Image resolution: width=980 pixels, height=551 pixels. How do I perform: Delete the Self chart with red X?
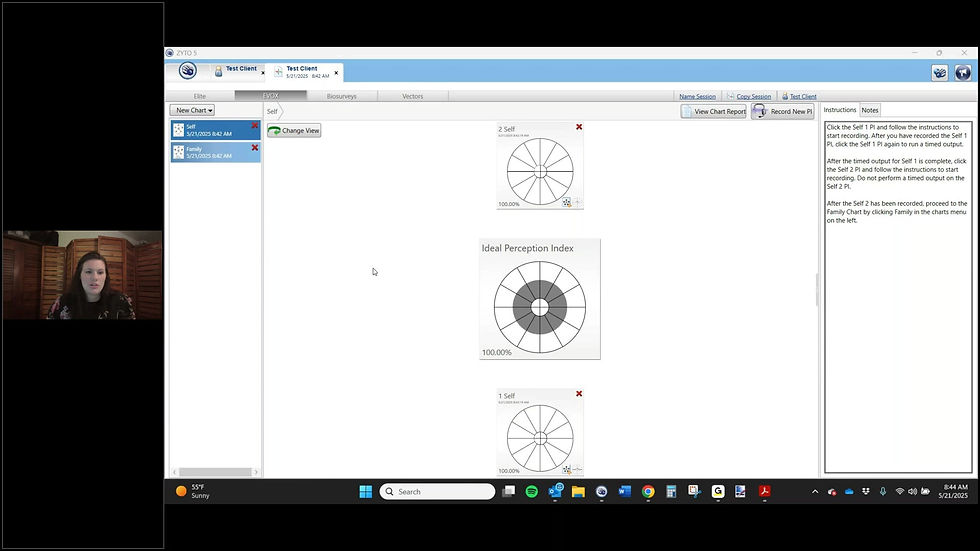(x=255, y=126)
